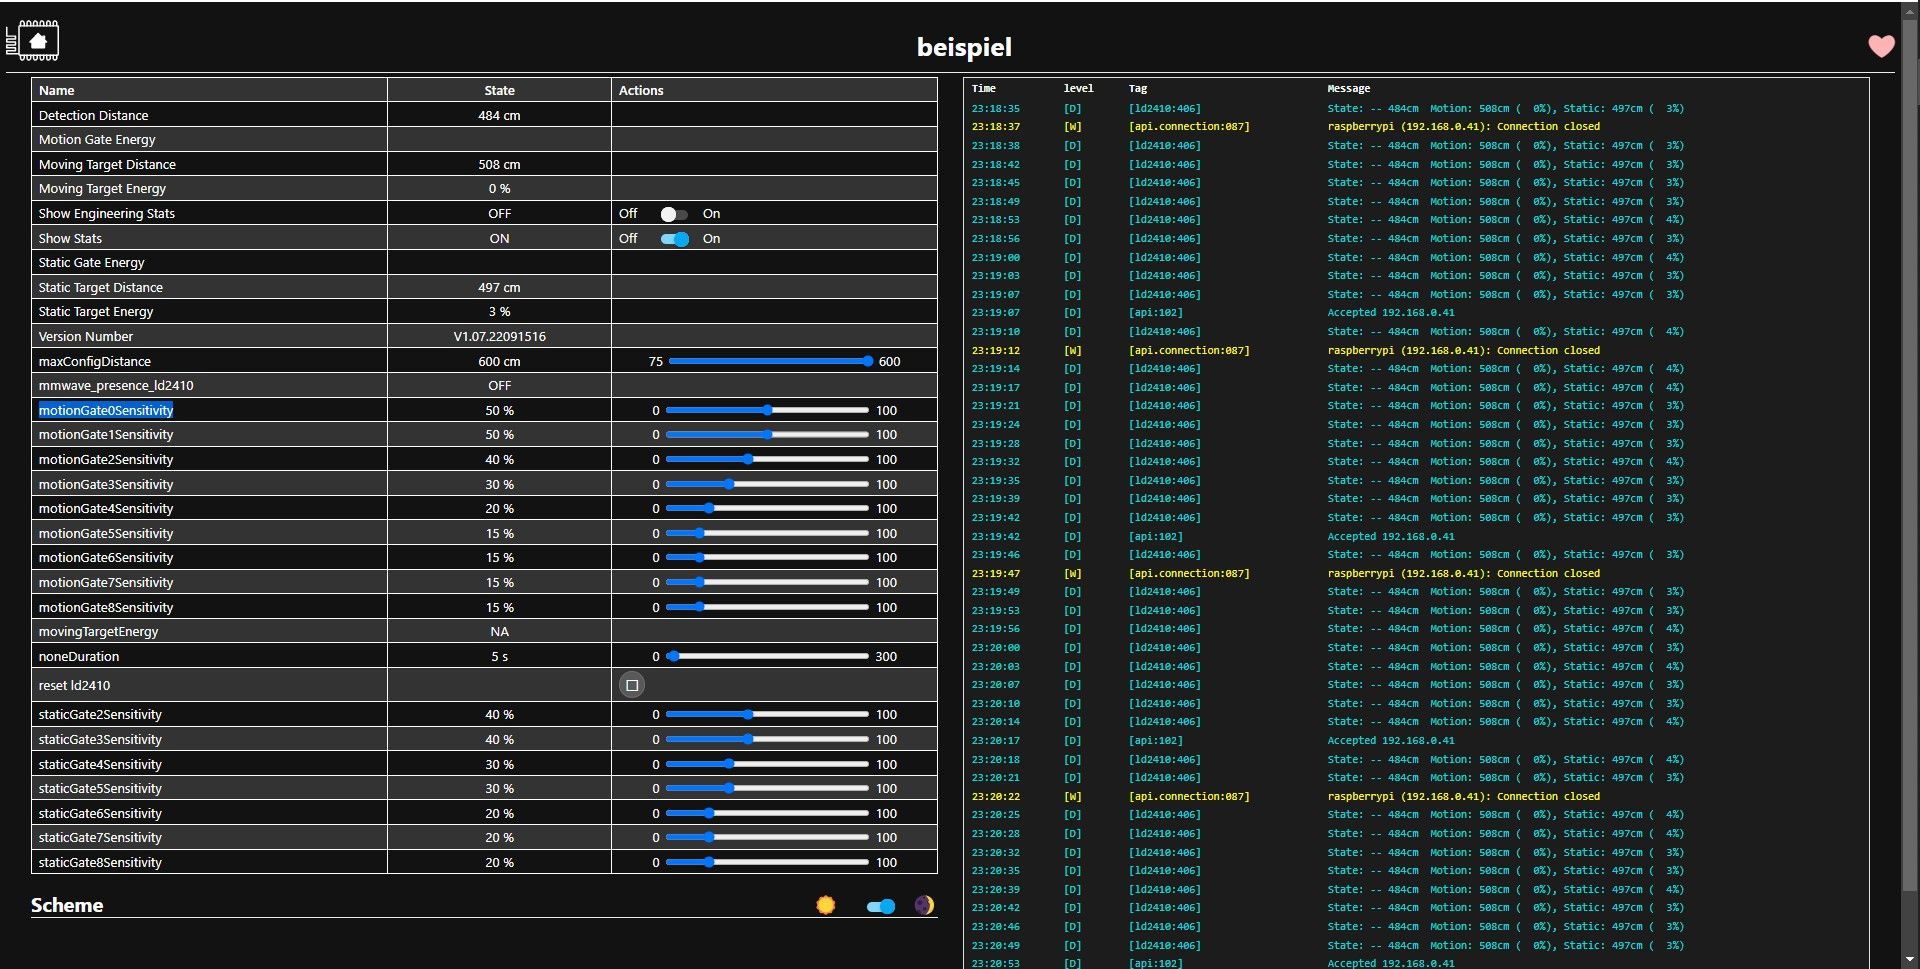Click the log Message column header
Image resolution: width=1920 pixels, height=969 pixels.
1348,89
